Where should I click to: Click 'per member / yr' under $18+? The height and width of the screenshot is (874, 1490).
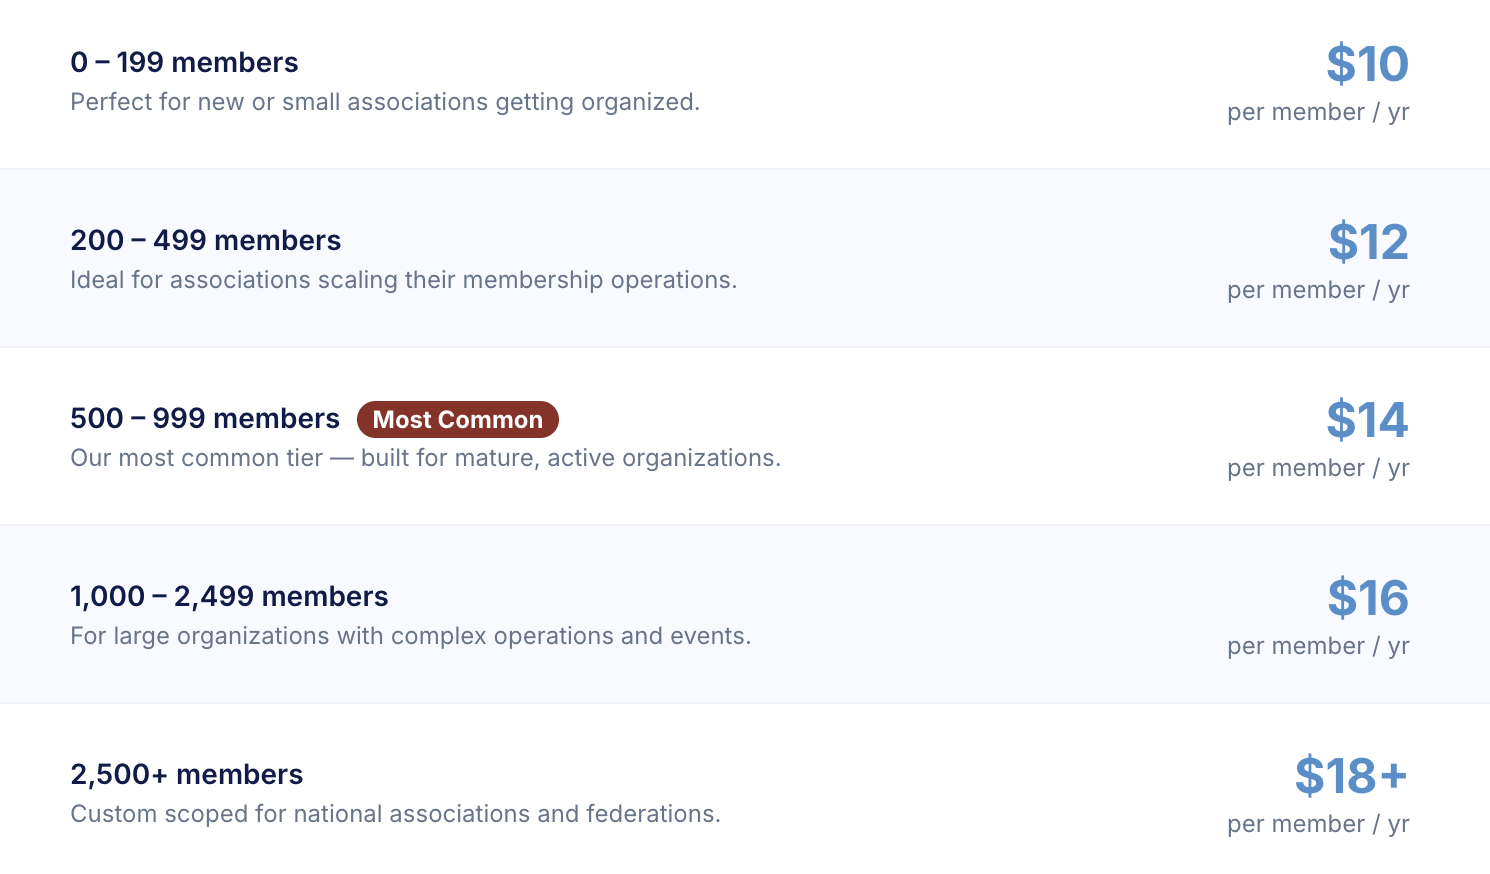1318,824
